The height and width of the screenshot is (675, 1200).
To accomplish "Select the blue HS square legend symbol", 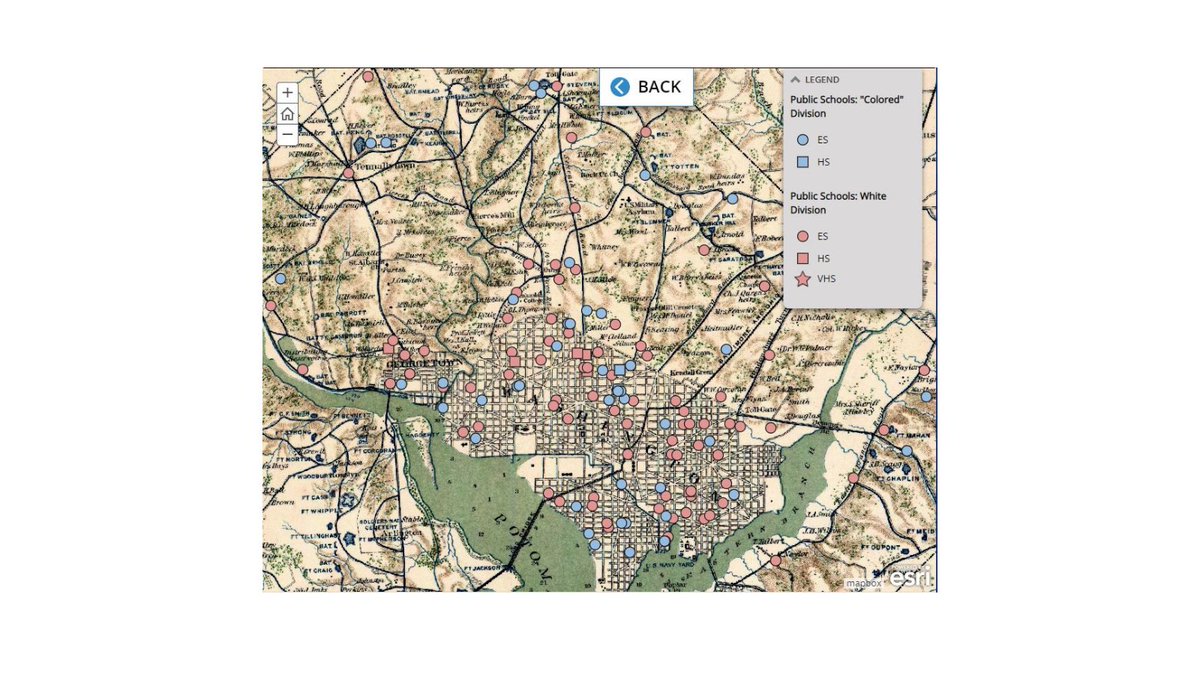I will coord(802,161).
